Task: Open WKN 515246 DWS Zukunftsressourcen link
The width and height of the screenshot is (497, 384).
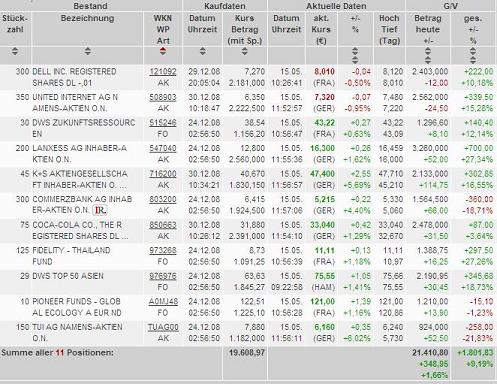Action: point(163,123)
